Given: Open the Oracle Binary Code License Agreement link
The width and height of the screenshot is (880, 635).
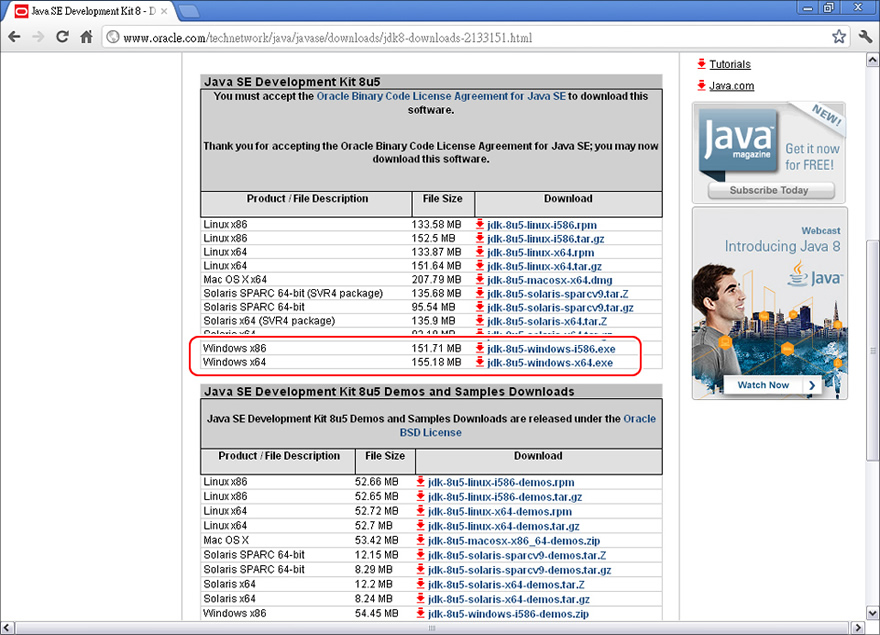Looking at the screenshot, I should [441, 96].
